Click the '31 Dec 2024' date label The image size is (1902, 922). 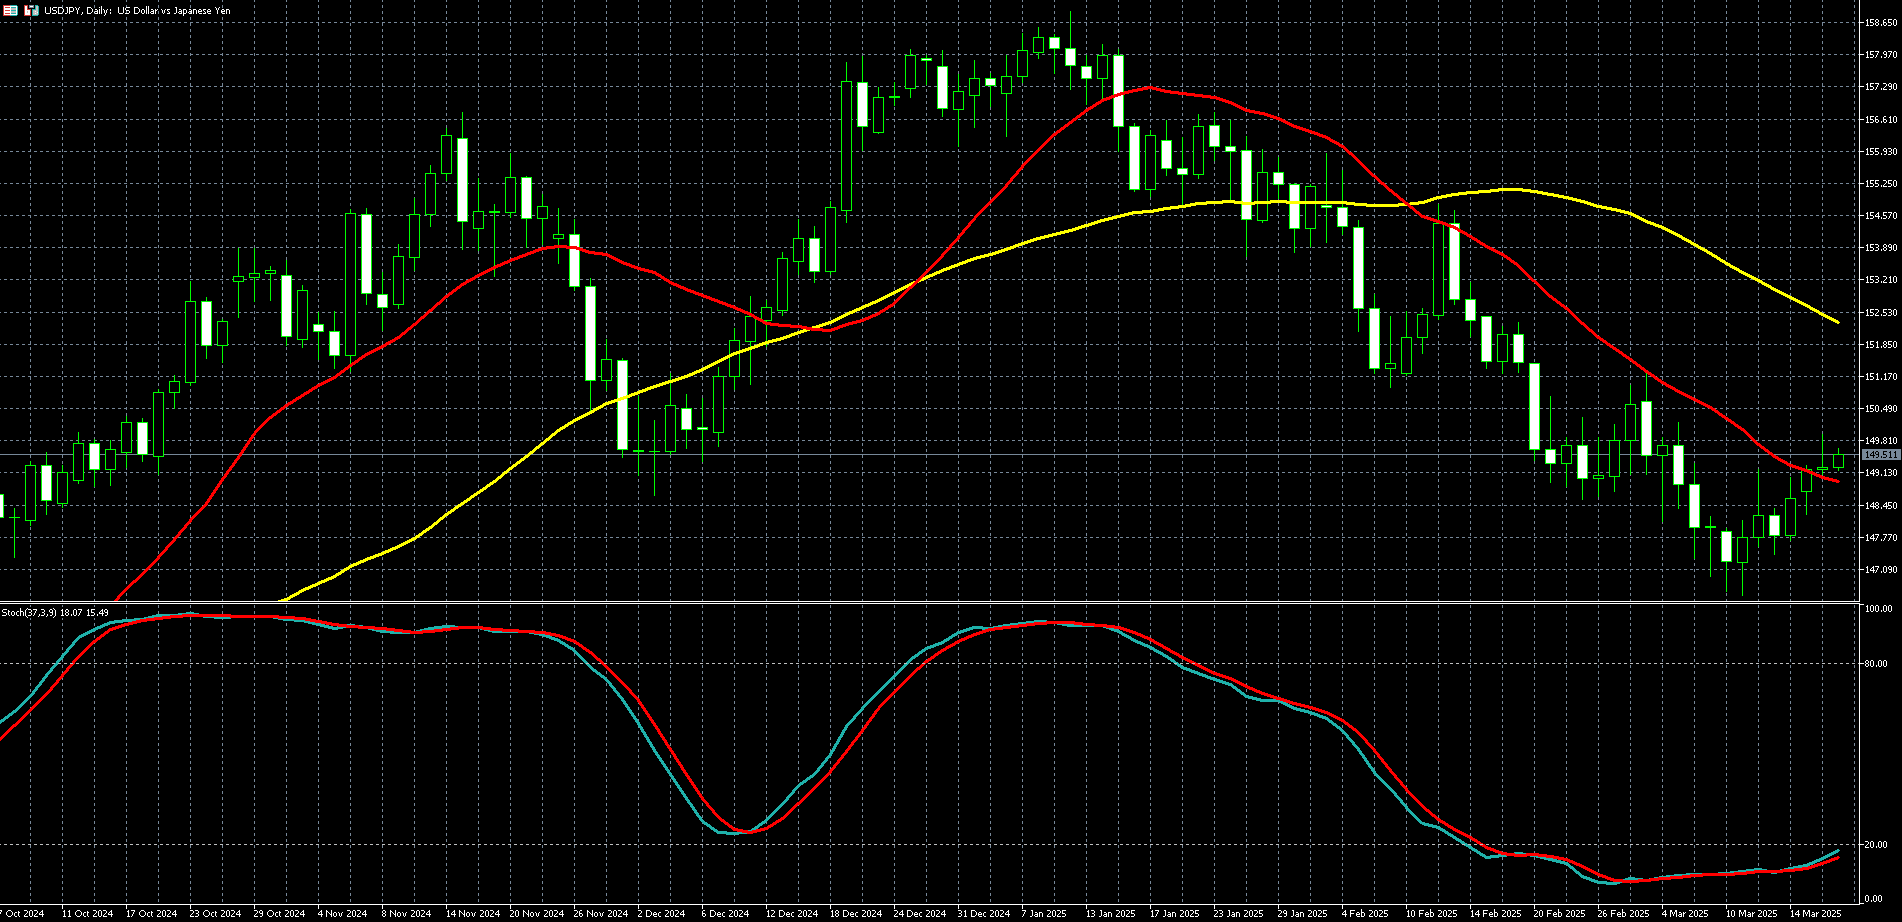(x=983, y=914)
